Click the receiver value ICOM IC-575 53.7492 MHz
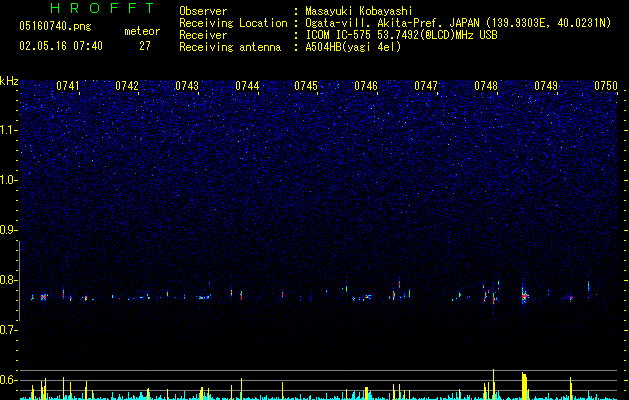This screenshot has height=400, width=629. click(401, 35)
